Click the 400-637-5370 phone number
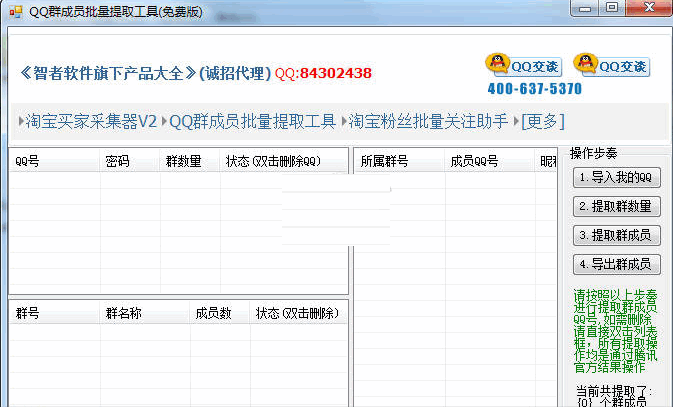673x407 pixels. [535, 88]
